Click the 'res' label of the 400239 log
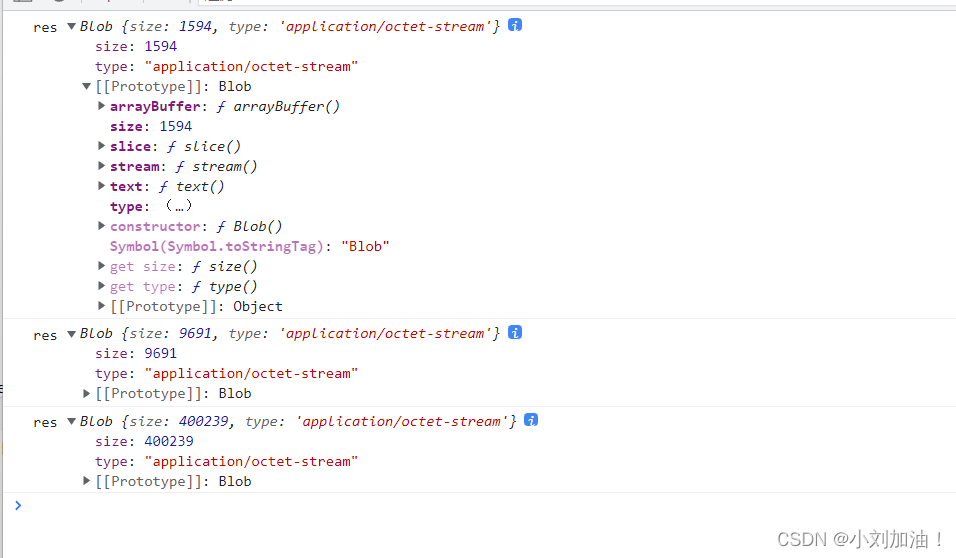The height and width of the screenshot is (558, 956). coord(45,422)
